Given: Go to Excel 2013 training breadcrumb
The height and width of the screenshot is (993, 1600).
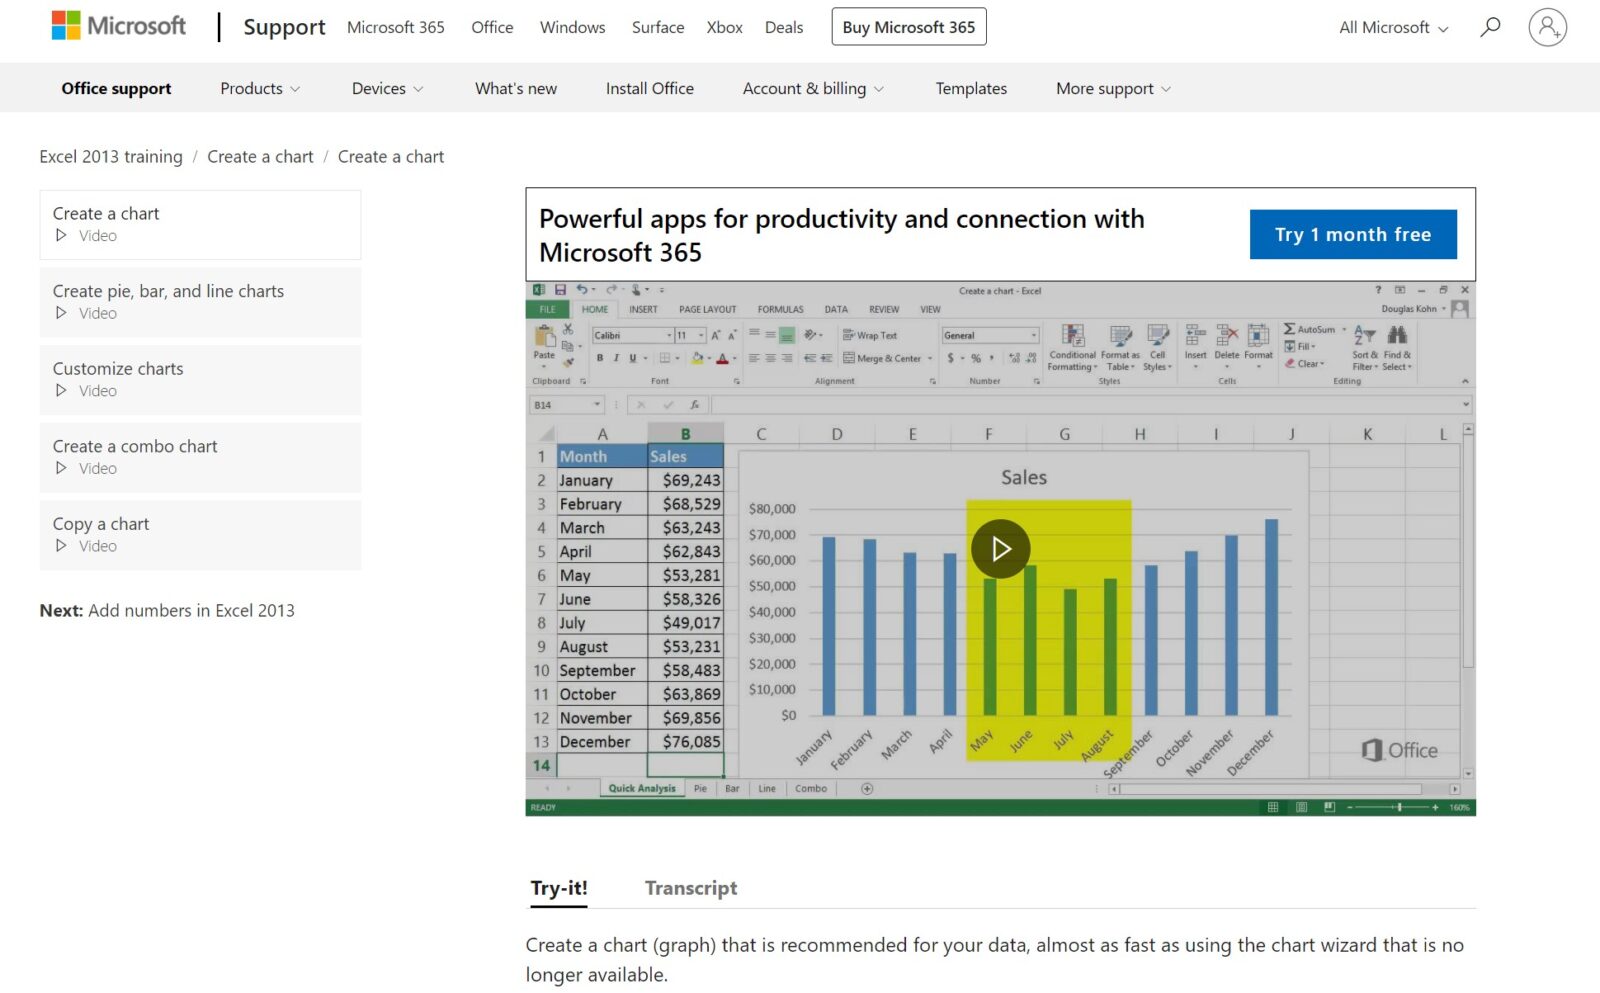Looking at the screenshot, I should click(111, 156).
